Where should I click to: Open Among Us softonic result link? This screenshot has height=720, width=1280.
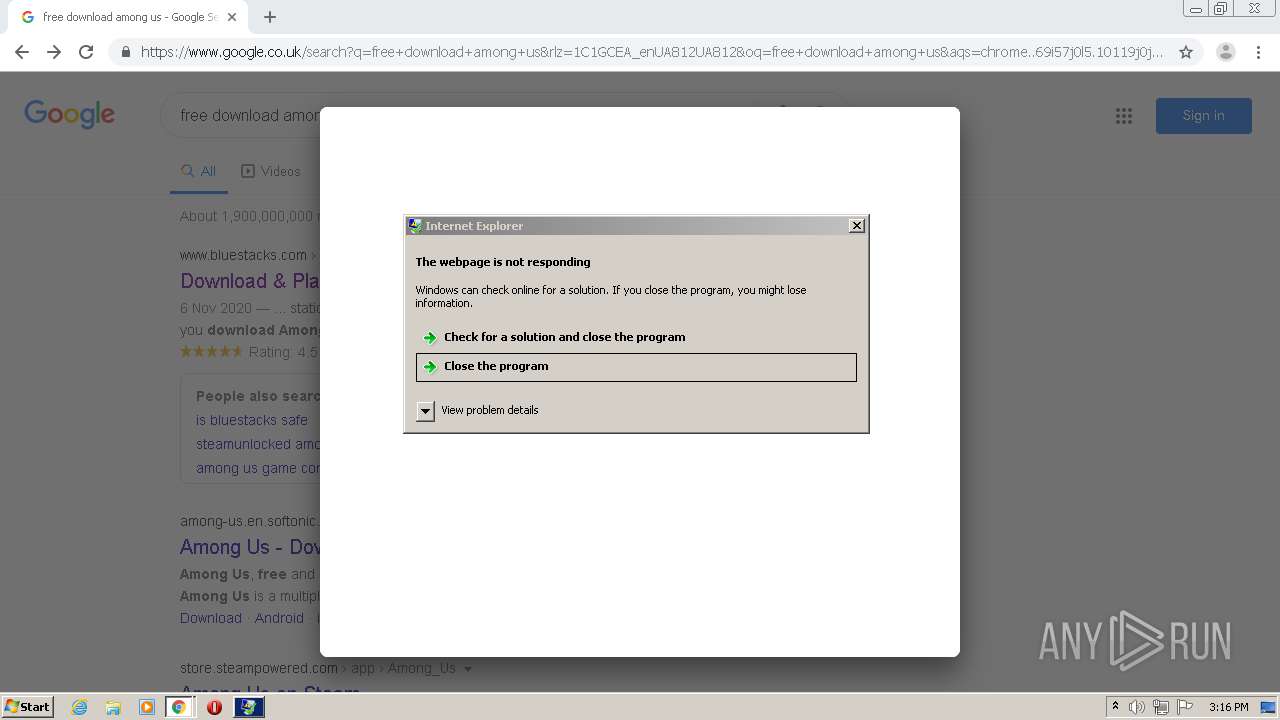250,547
